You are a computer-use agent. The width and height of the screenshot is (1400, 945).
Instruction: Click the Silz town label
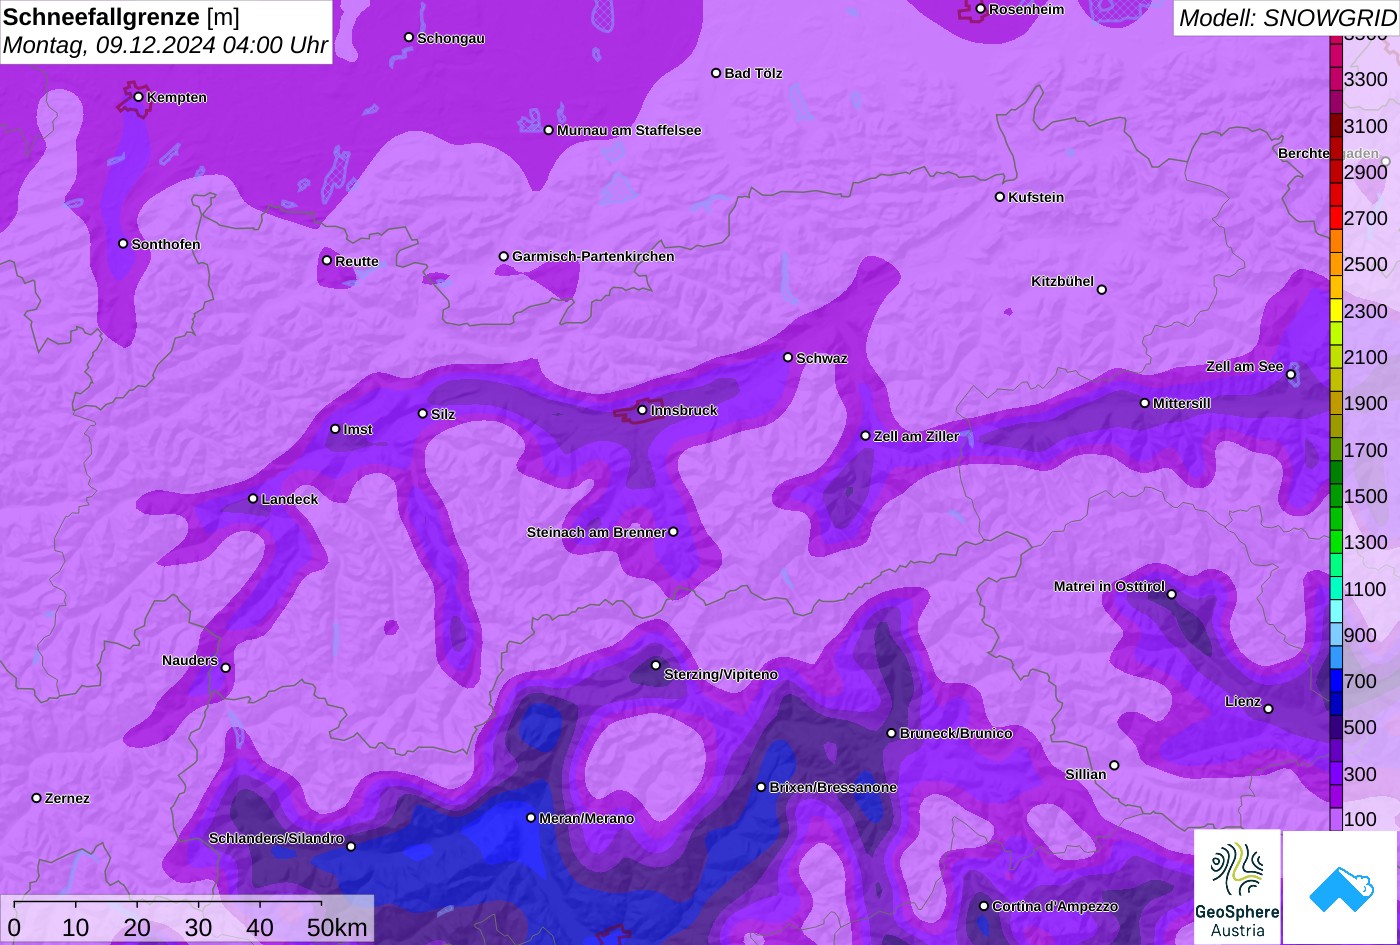443,414
